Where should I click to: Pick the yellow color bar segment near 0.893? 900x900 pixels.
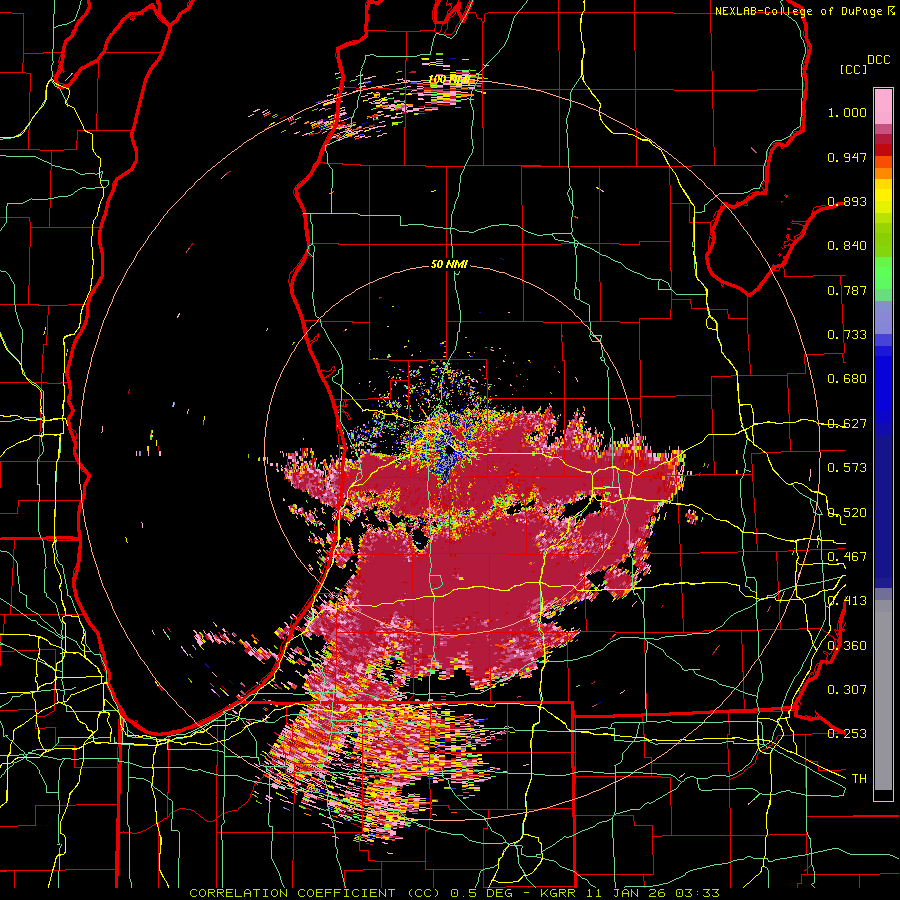883,197
